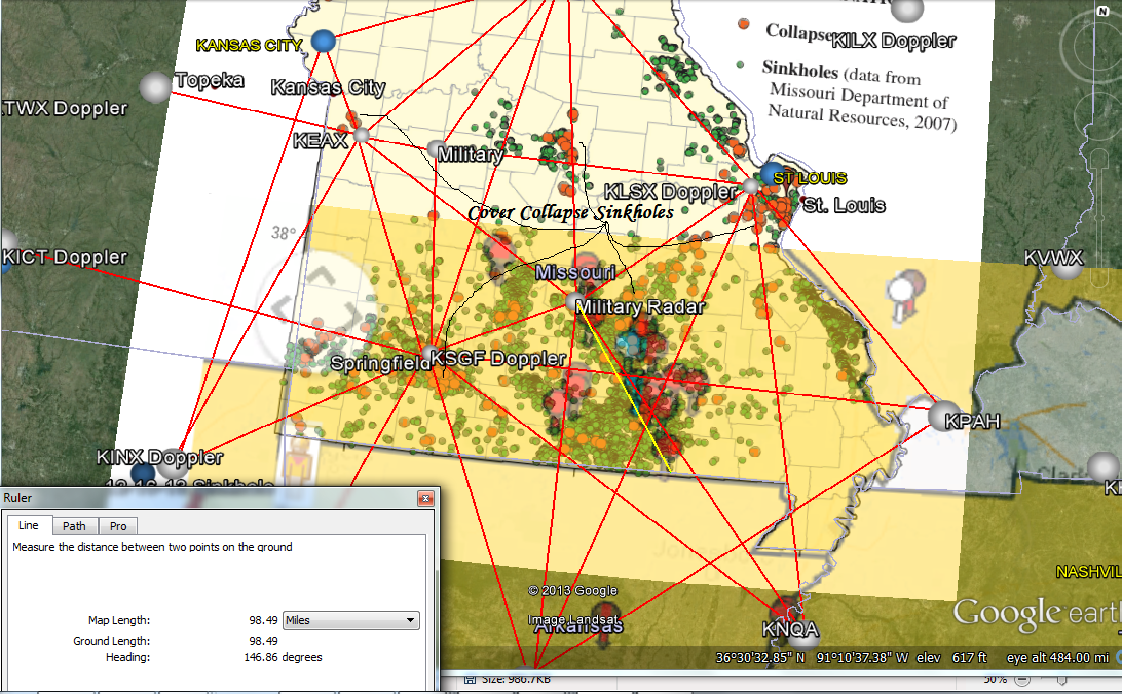Select the Military Radar placemark
The height and width of the screenshot is (694, 1122).
coord(574,301)
